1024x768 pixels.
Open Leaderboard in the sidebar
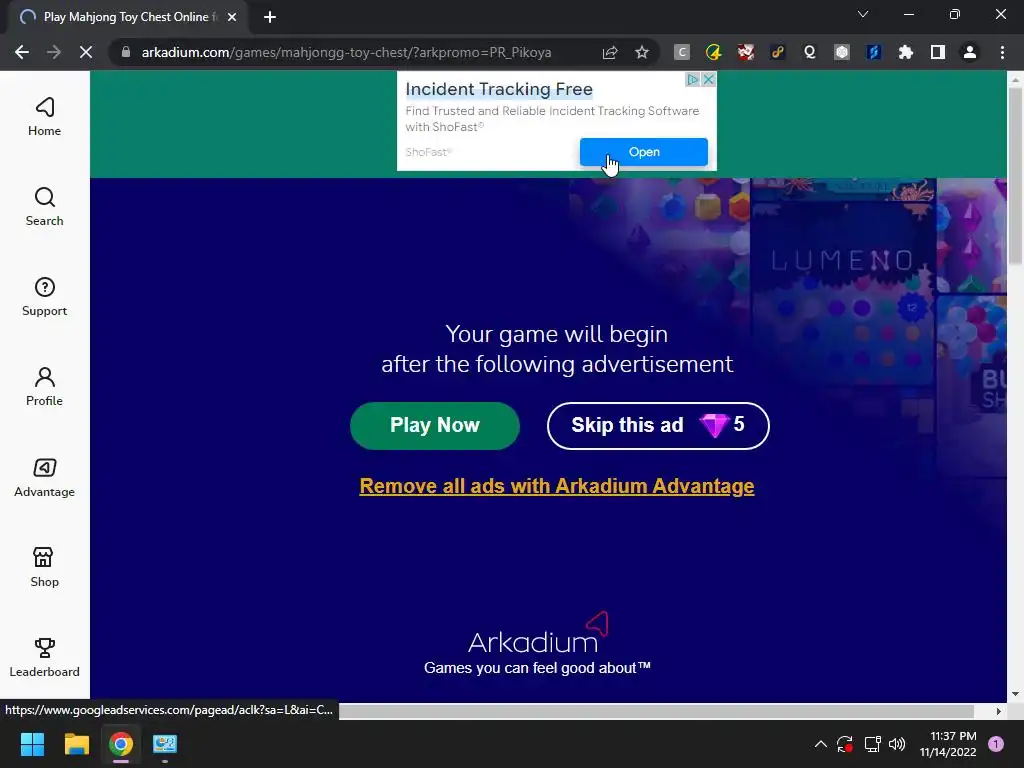pyautogui.click(x=44, y=658)
